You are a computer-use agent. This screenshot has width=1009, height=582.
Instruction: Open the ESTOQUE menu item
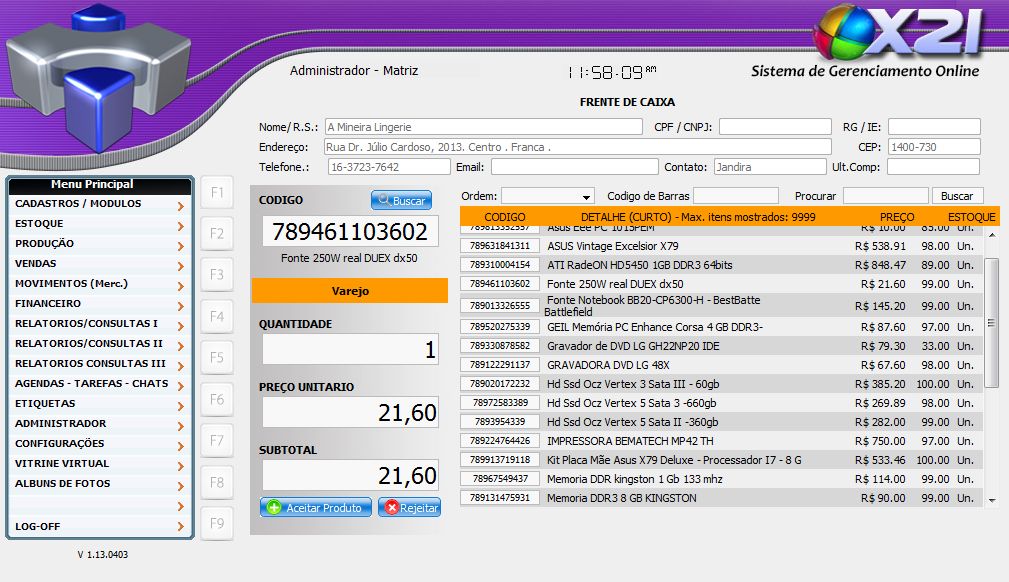click(x=90, y=224)
